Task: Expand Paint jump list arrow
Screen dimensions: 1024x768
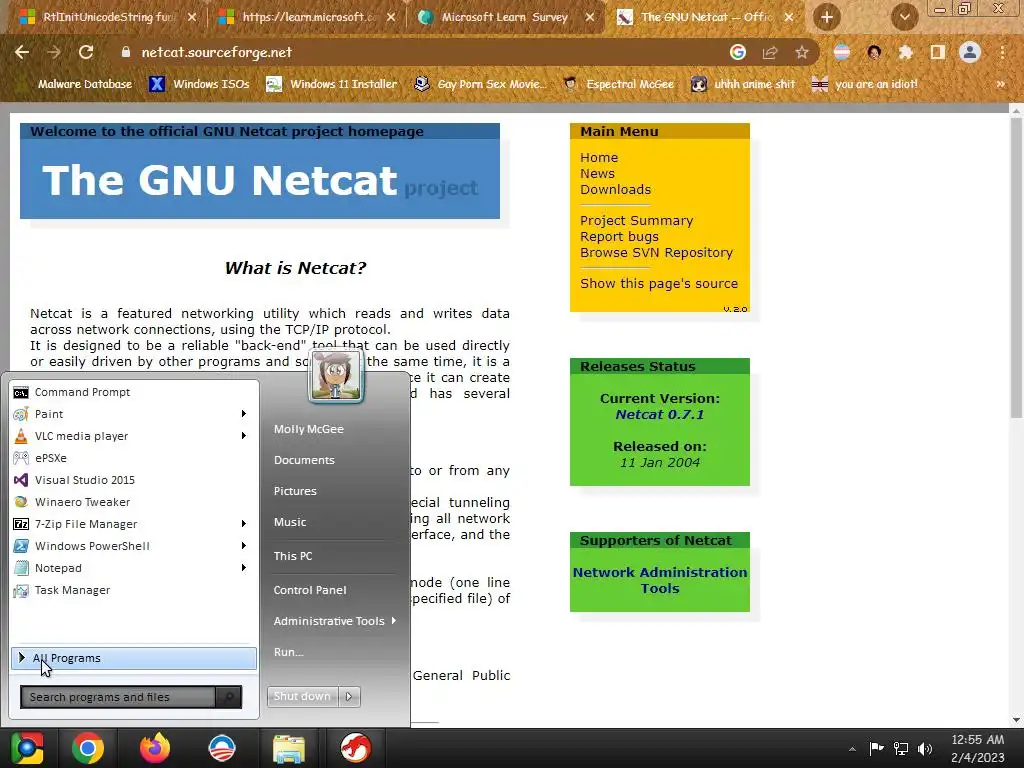Action: [x=244, y=414]
